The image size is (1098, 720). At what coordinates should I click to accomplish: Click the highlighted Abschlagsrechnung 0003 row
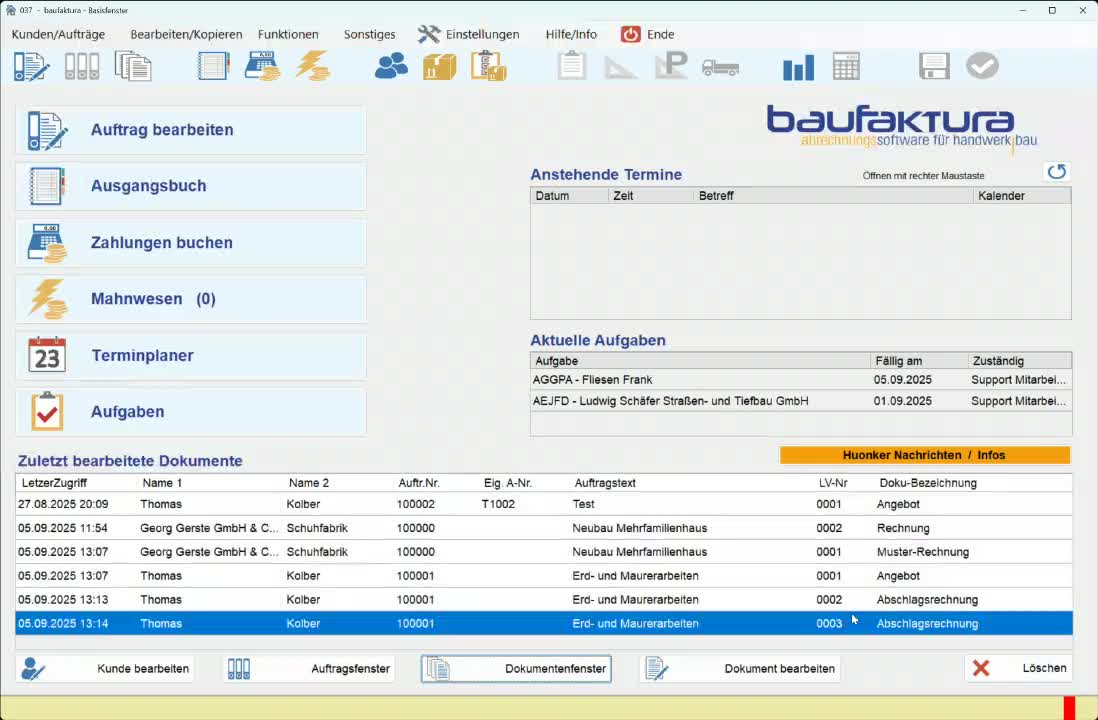click(543, 623)
